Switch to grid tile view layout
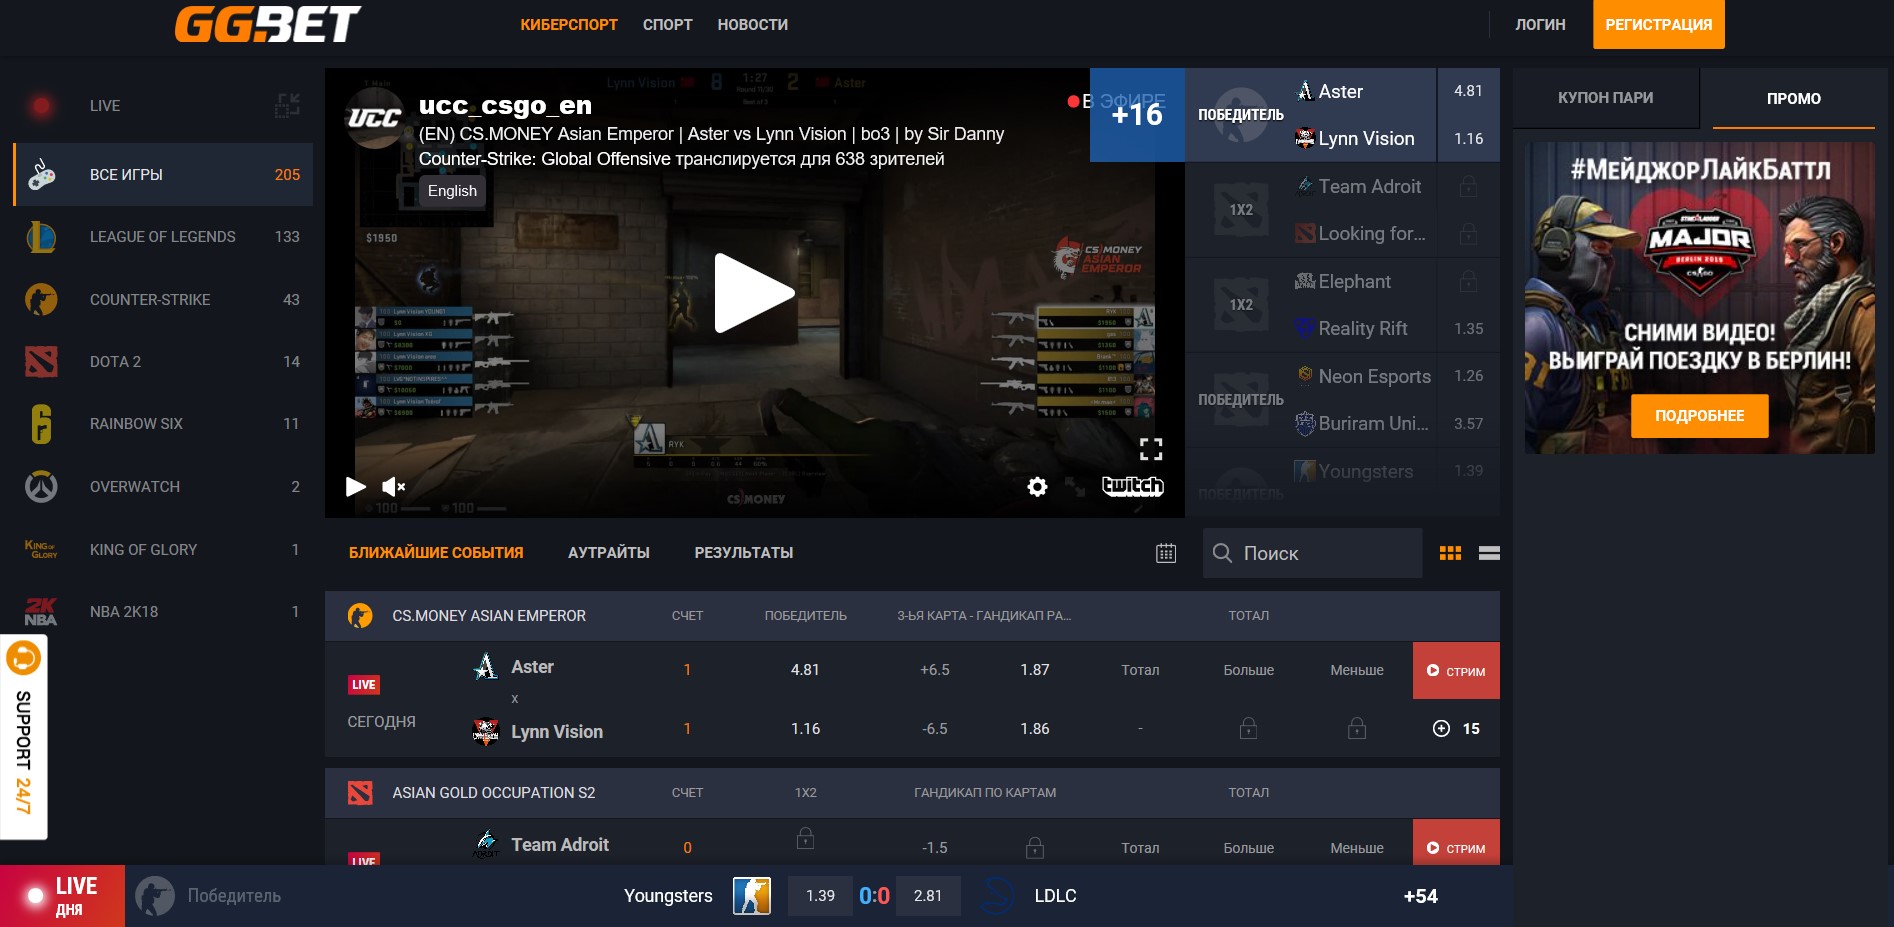The width and height of the screenshot is (1894, 927). (1450, 553)
